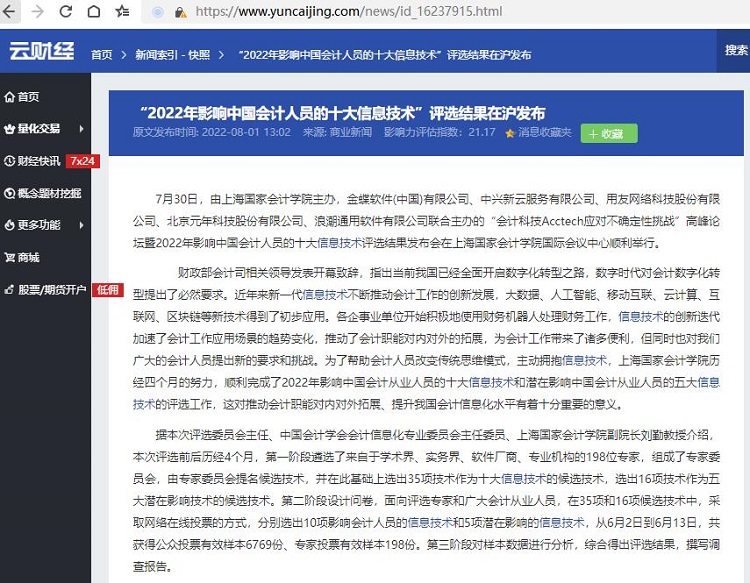Click 首页 in the breadcrumb
The image size is (750, 583).
click(101, 54)
